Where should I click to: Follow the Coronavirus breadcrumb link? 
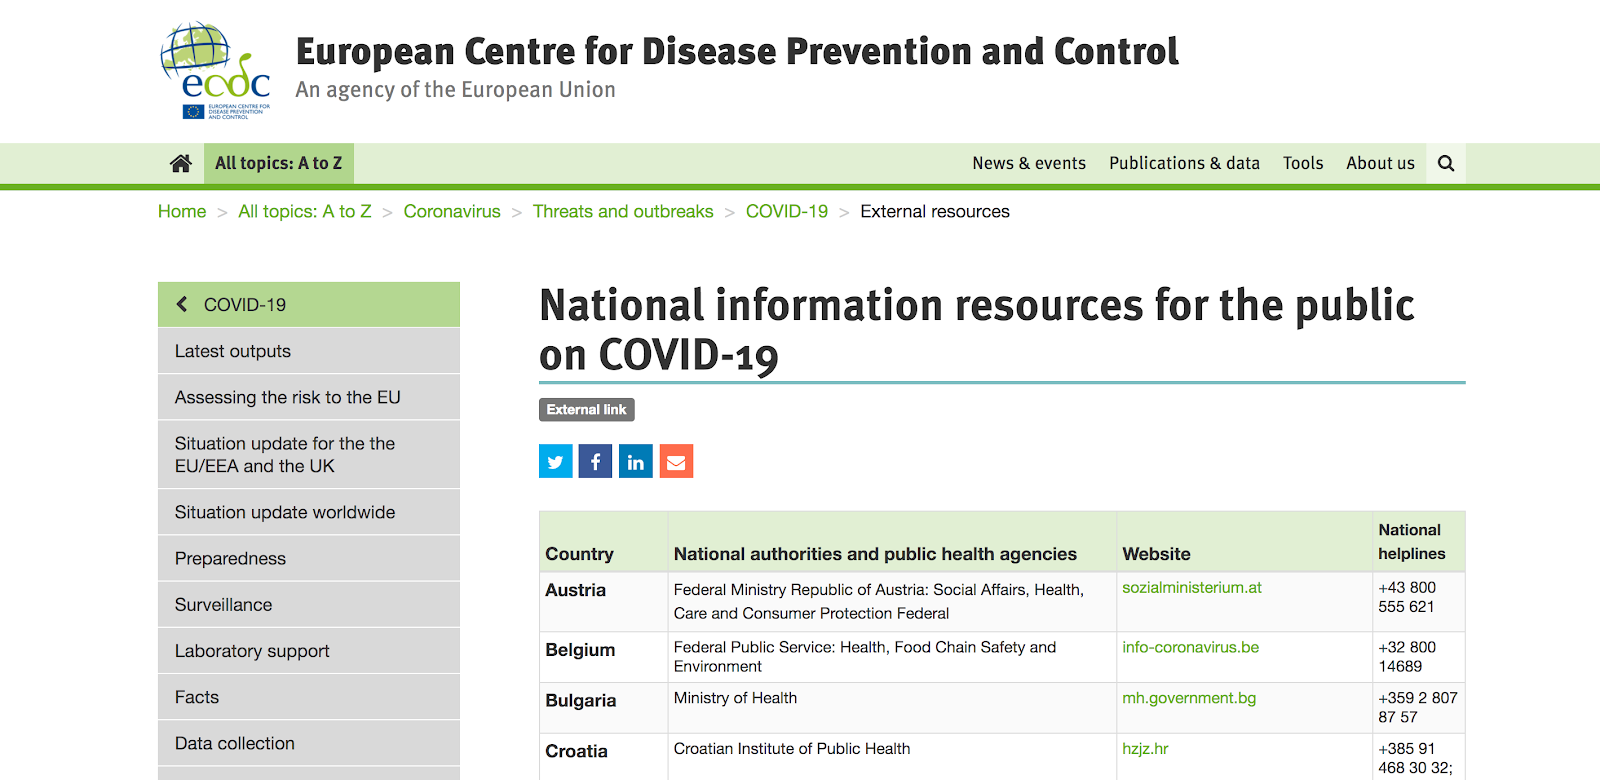tap(452, 211)
